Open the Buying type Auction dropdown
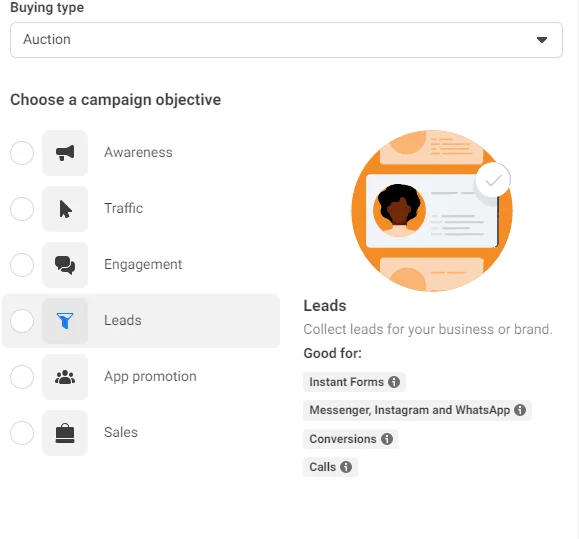 tap(287, 40)
